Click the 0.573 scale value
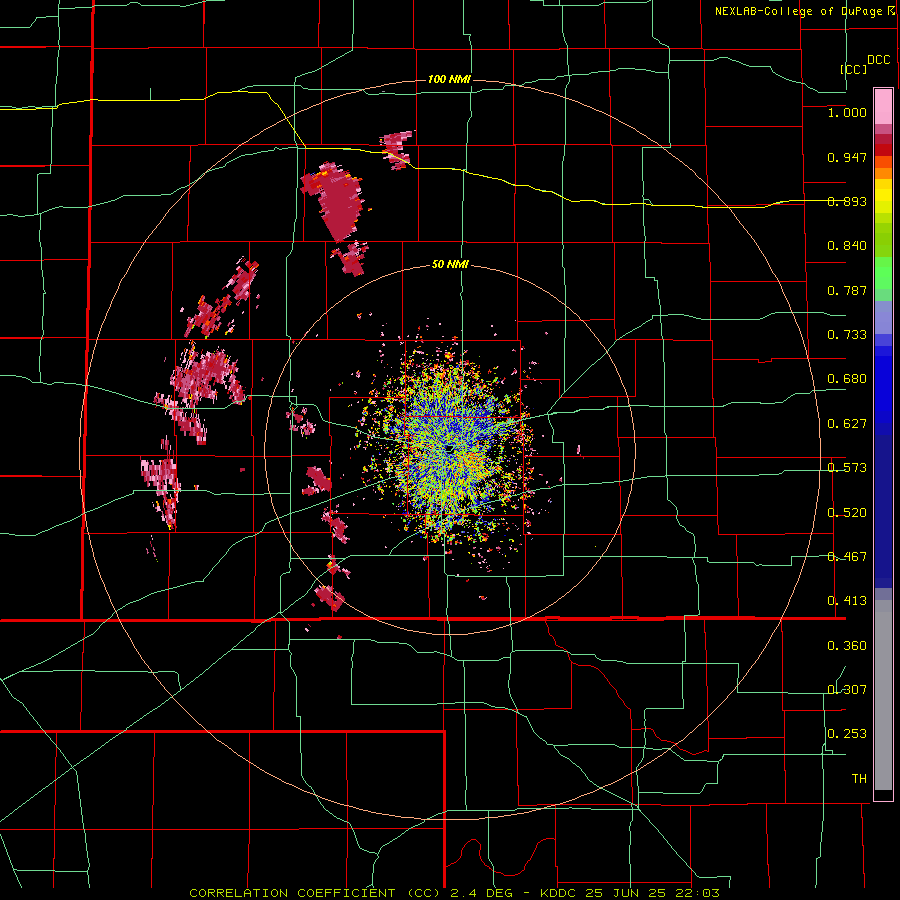This screenshot has height=900, width=900. [x=847, y=468]
